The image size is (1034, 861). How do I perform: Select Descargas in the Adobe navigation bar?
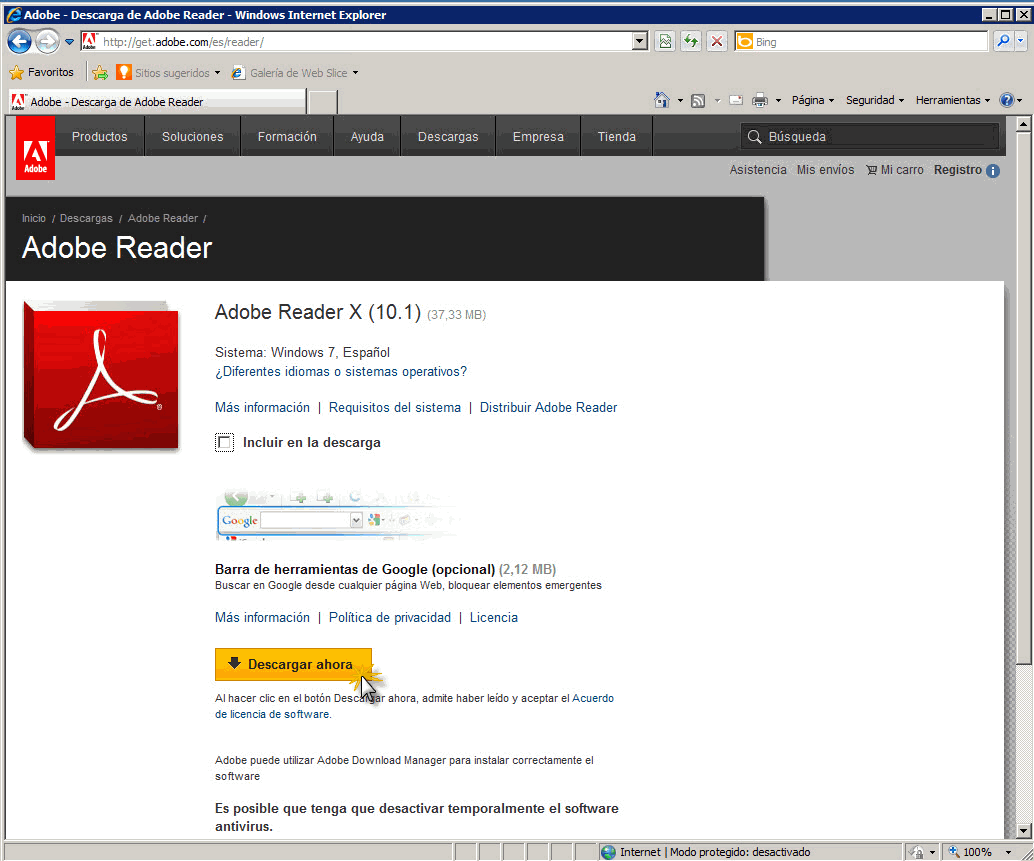448,136
